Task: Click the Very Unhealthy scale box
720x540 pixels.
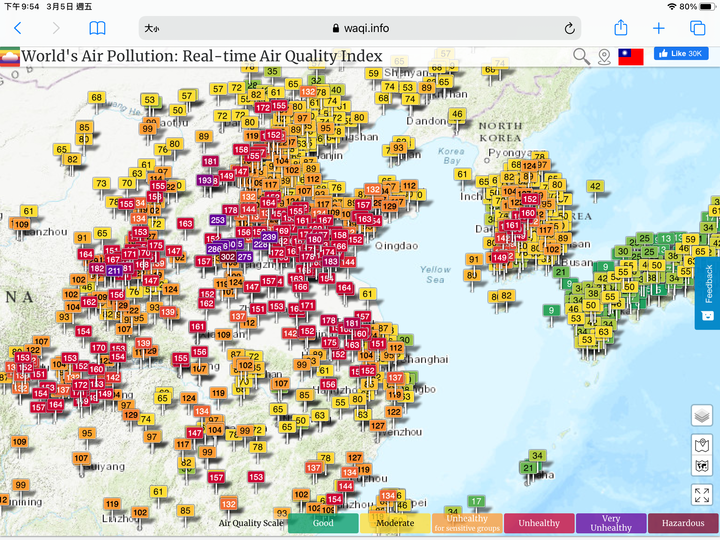Action: 611,523
